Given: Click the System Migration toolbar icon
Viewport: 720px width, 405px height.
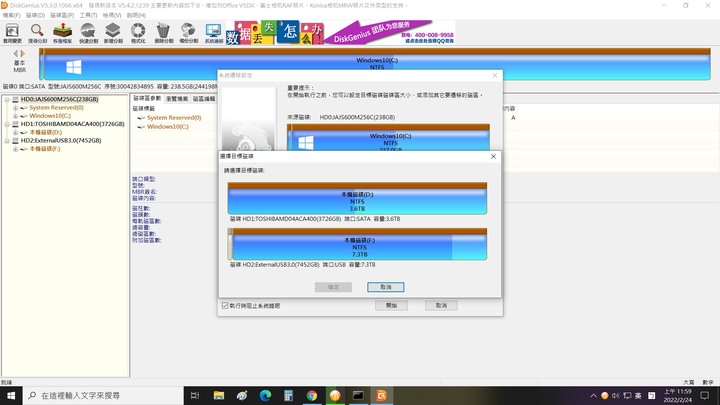Looking at the screenshot, I should click(214, 33).
